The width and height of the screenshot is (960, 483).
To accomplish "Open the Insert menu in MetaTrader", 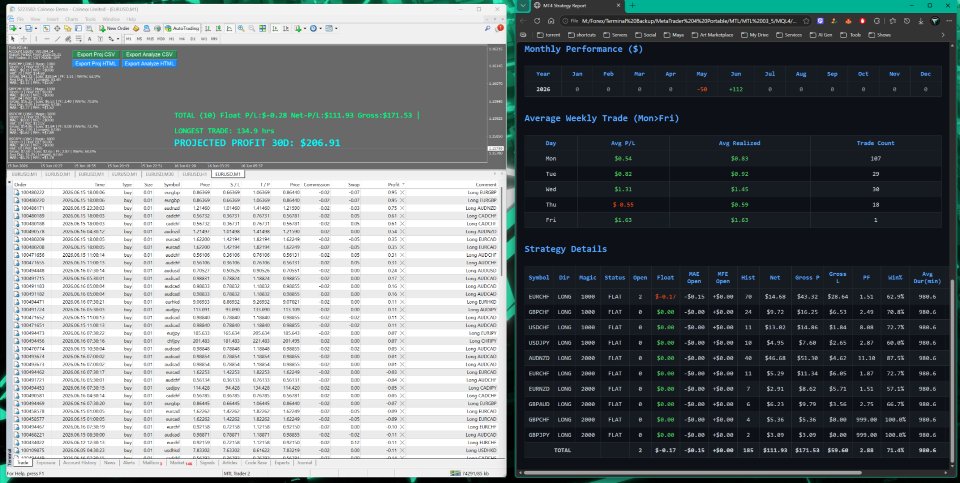I will (x=53, y=19).
